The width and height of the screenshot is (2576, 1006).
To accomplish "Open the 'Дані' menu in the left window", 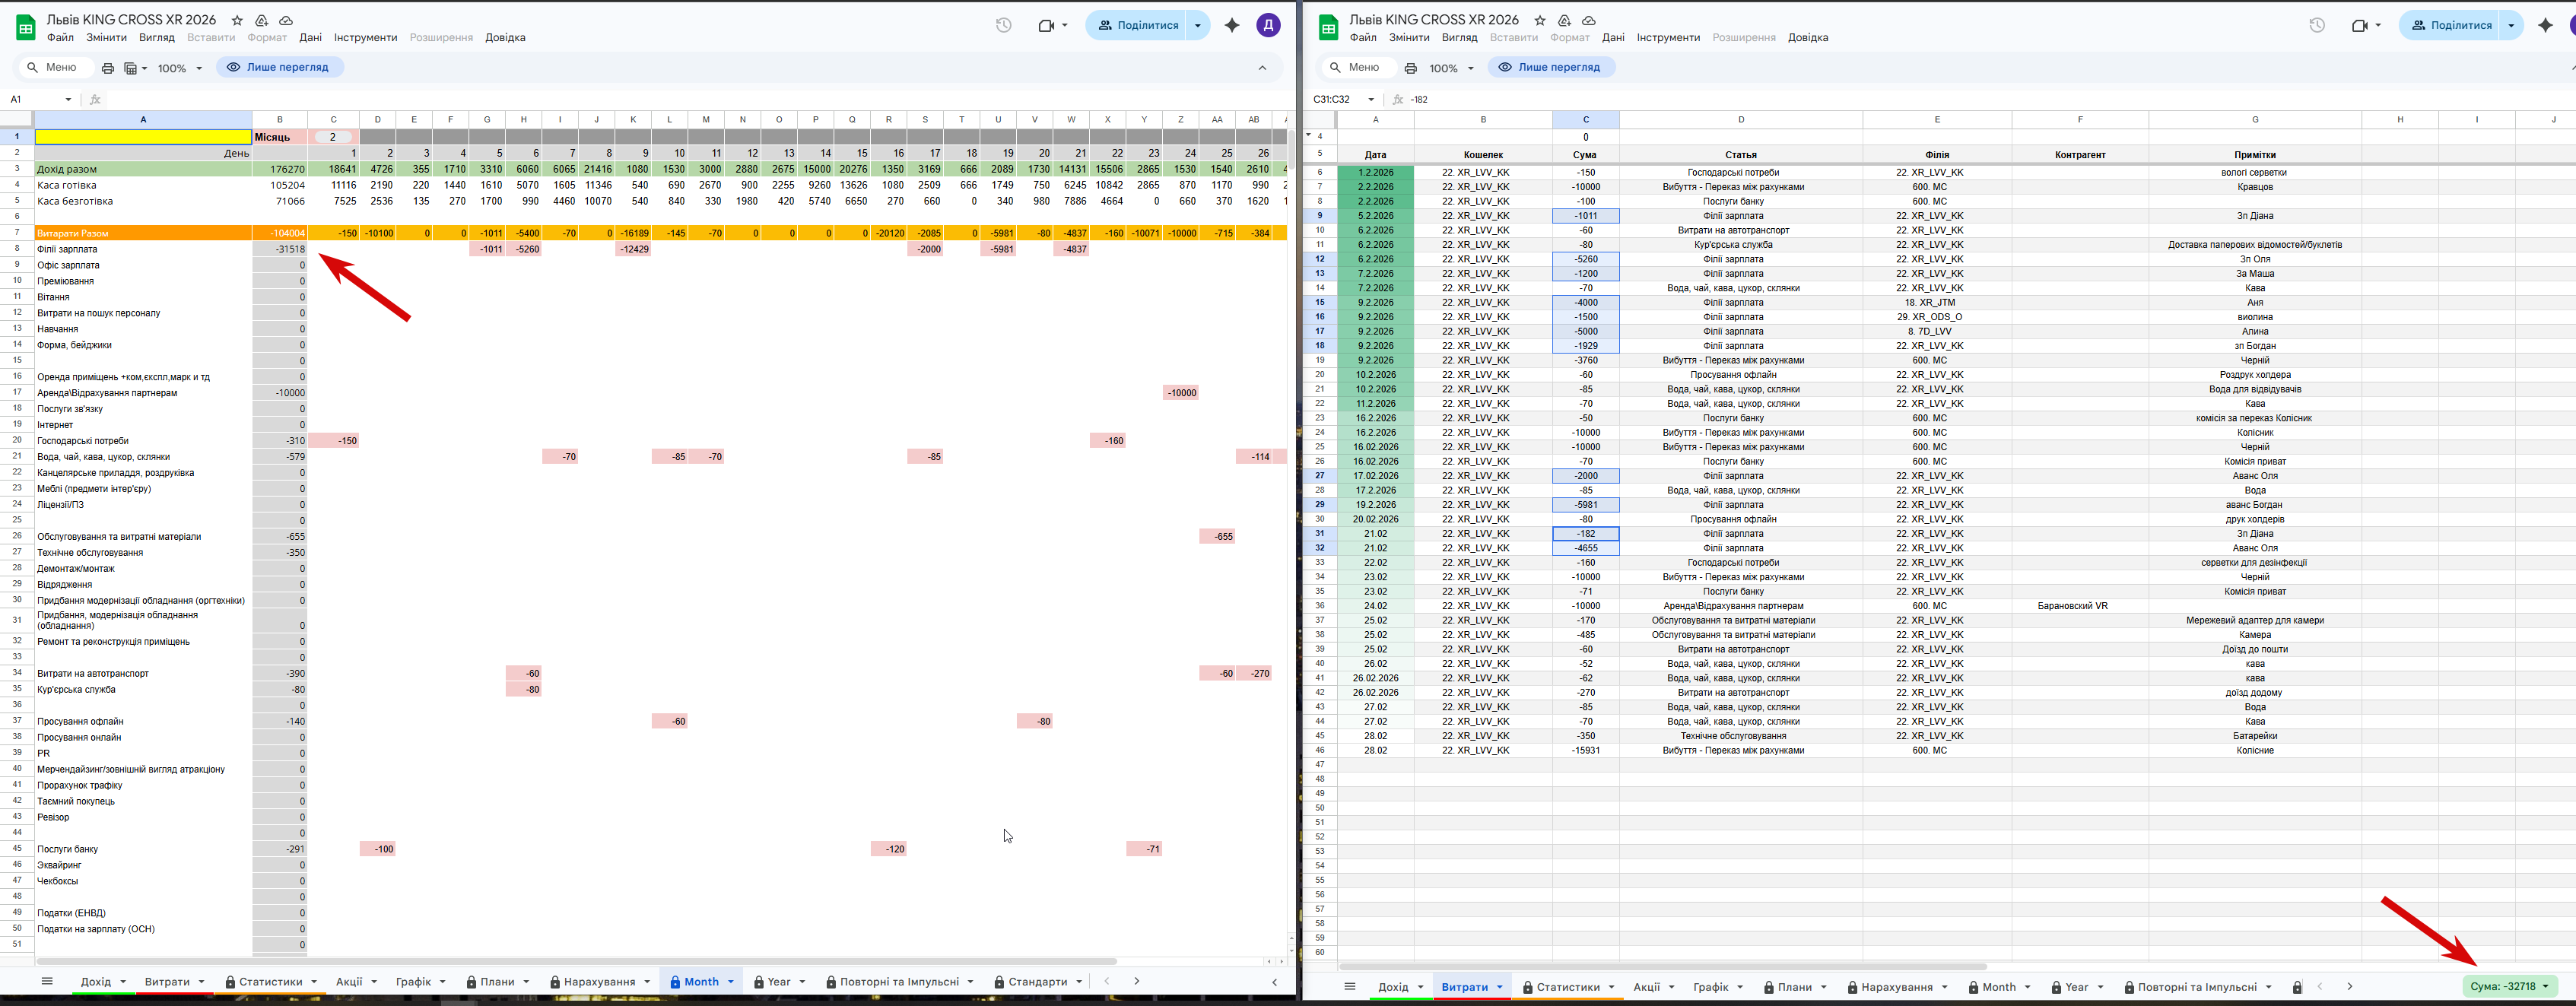I will coord(310,38).
